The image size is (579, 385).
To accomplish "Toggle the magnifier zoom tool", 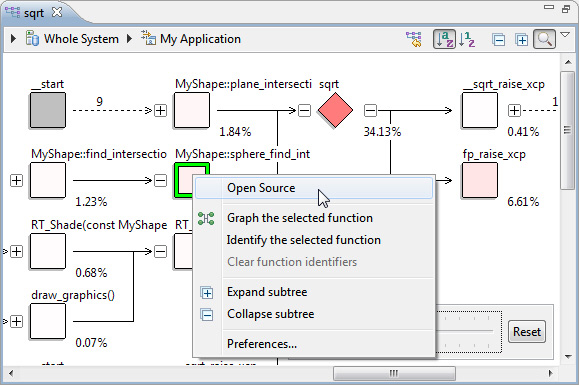I will coord(544,39).
